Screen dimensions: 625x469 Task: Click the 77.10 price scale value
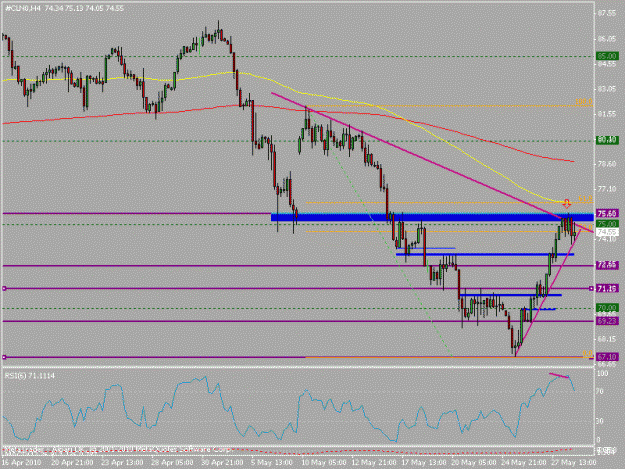[x=607, y=188]
